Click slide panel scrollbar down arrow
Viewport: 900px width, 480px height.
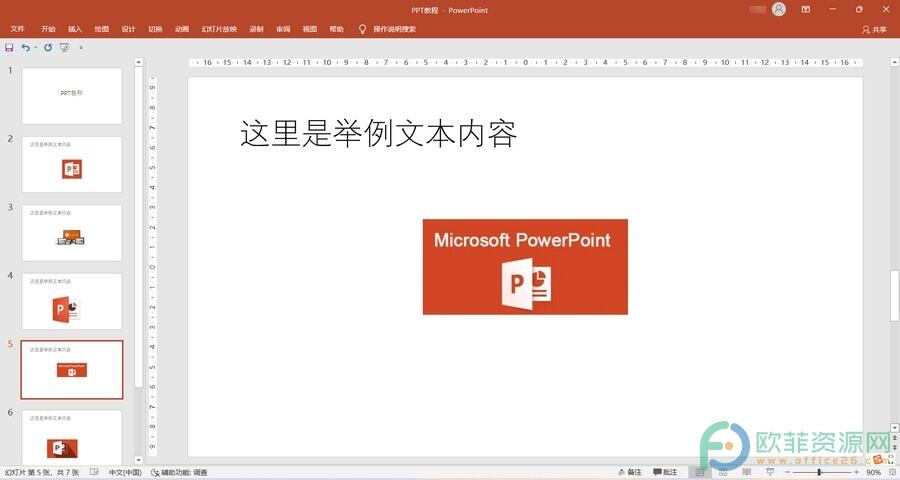138,460
